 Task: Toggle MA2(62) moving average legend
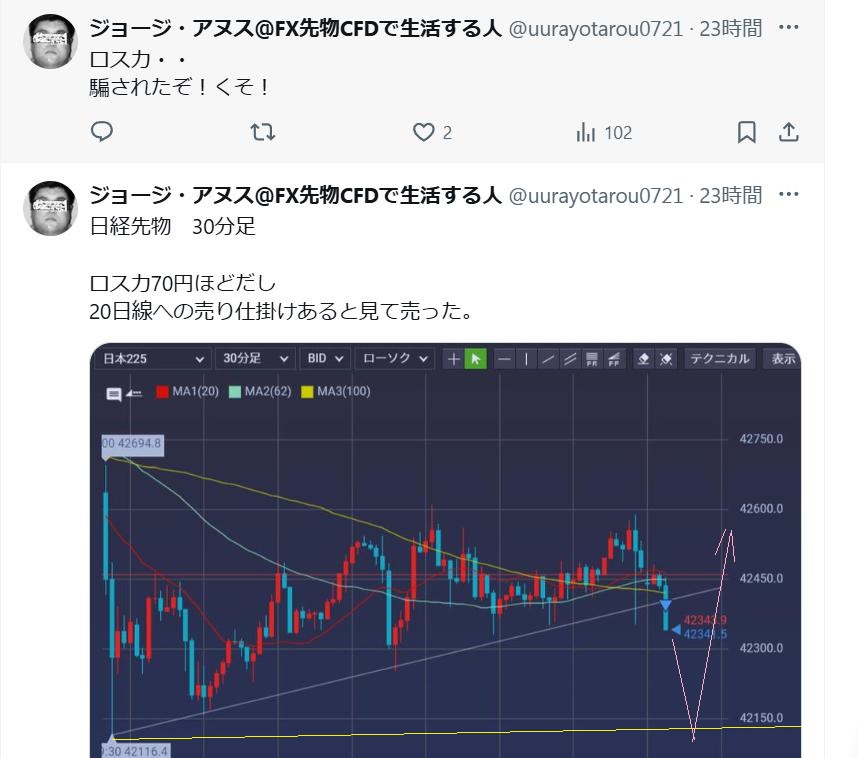coord(260,391)
